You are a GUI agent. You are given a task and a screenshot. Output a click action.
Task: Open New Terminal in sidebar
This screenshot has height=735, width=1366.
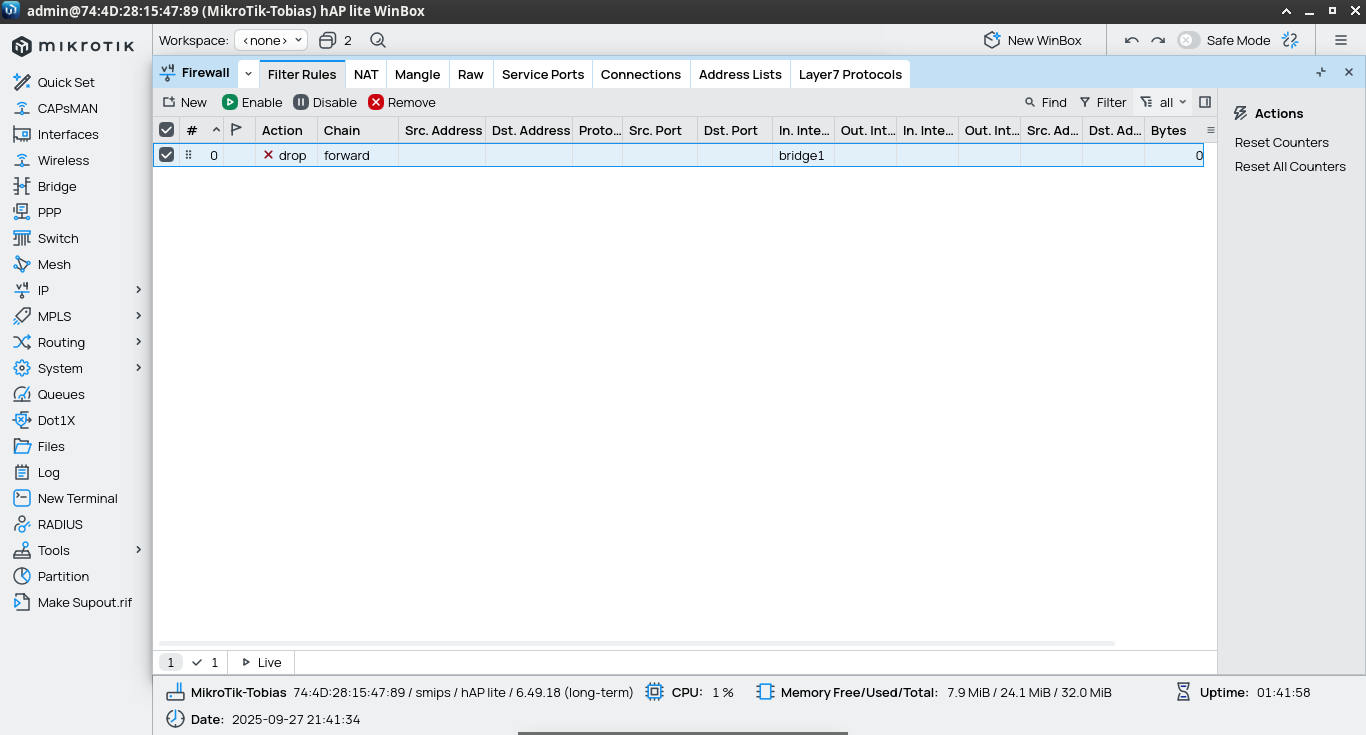[77, 498]
